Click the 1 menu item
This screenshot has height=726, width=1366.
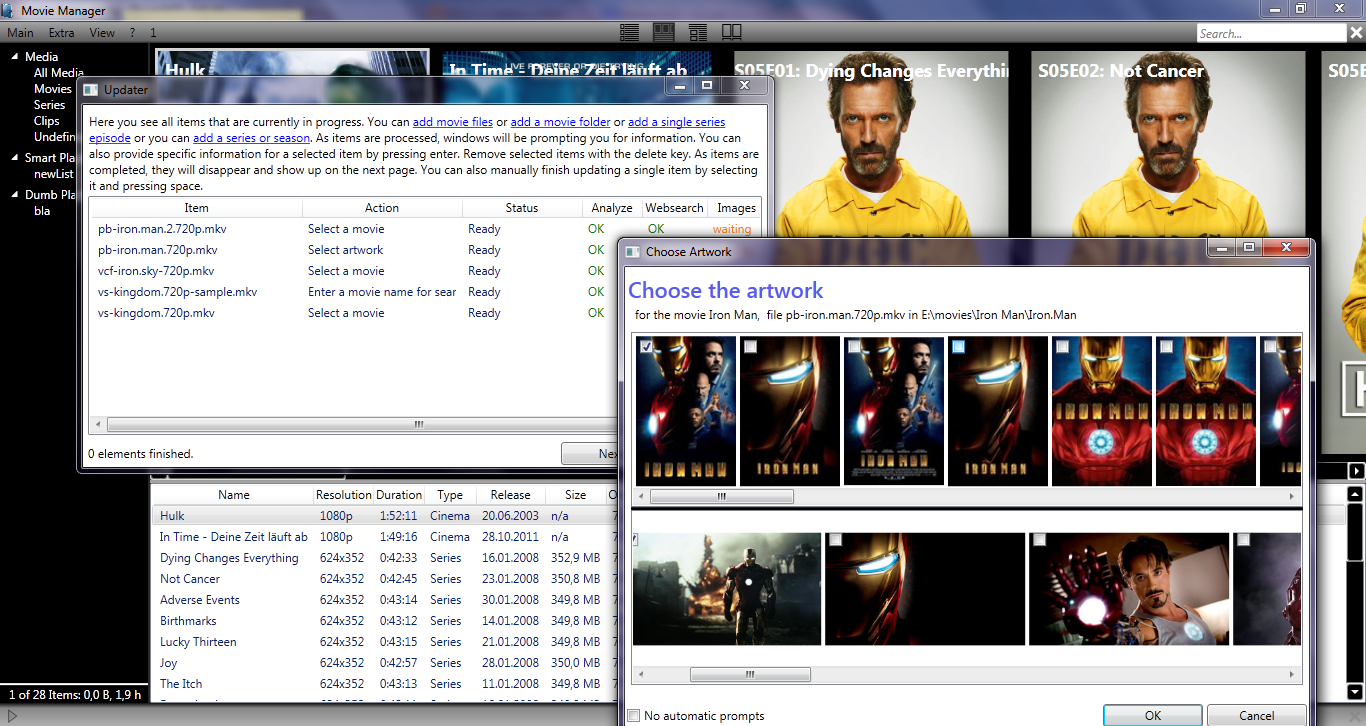[x=153, y=33]
